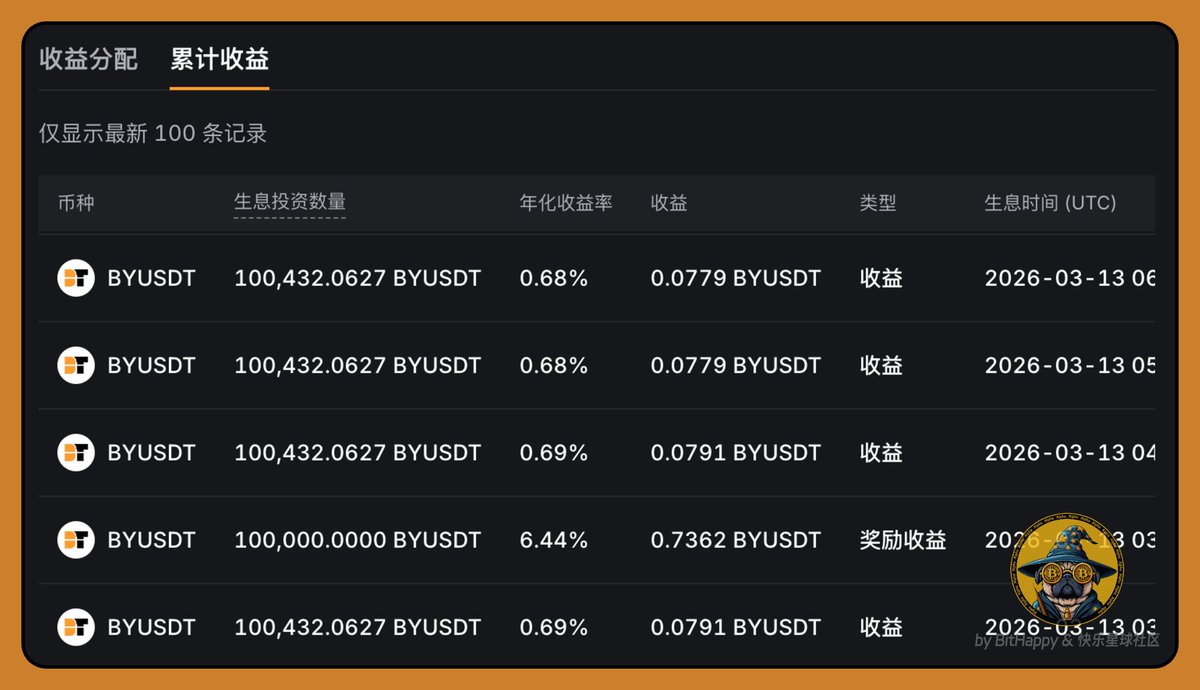Click BYUSDT coin icon in the 奖励收益 row

coord(76,540)
